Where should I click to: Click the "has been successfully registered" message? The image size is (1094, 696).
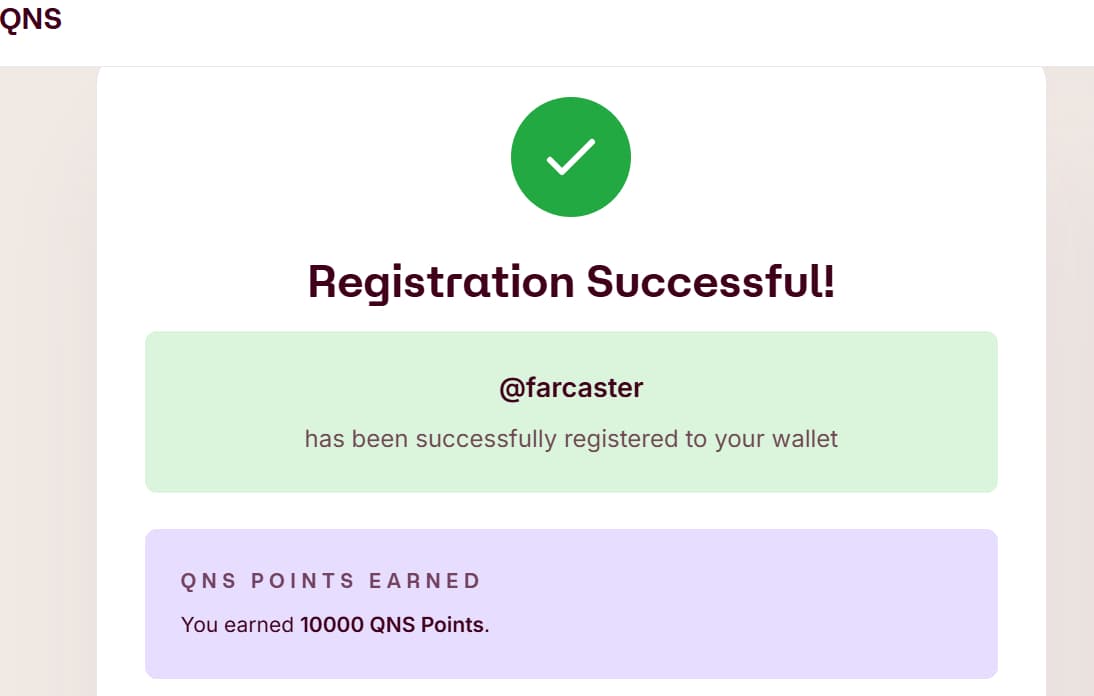coord(571,439)
